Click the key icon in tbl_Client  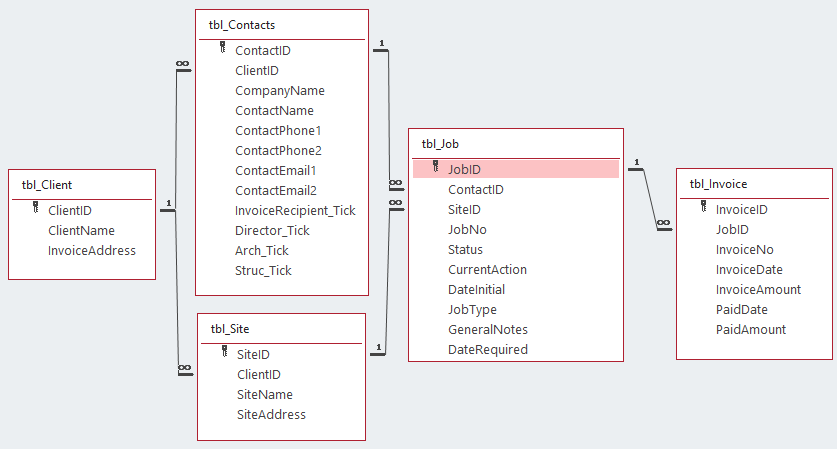pos(35,210)
